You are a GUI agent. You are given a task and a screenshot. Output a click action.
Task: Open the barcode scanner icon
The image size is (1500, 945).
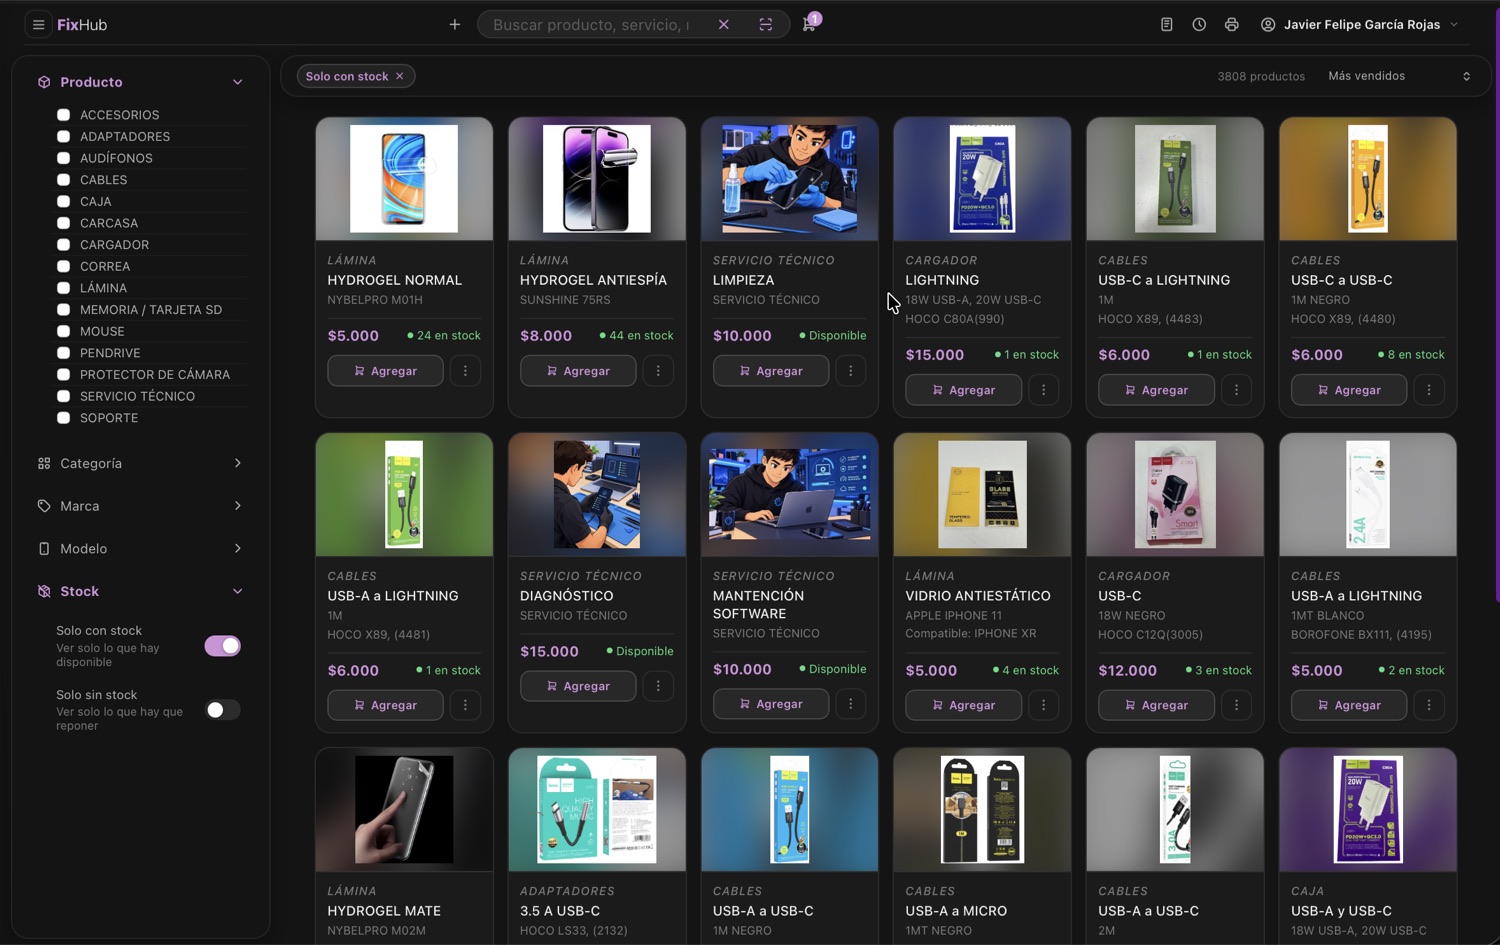pyautogui.click(x=766, y=25)
